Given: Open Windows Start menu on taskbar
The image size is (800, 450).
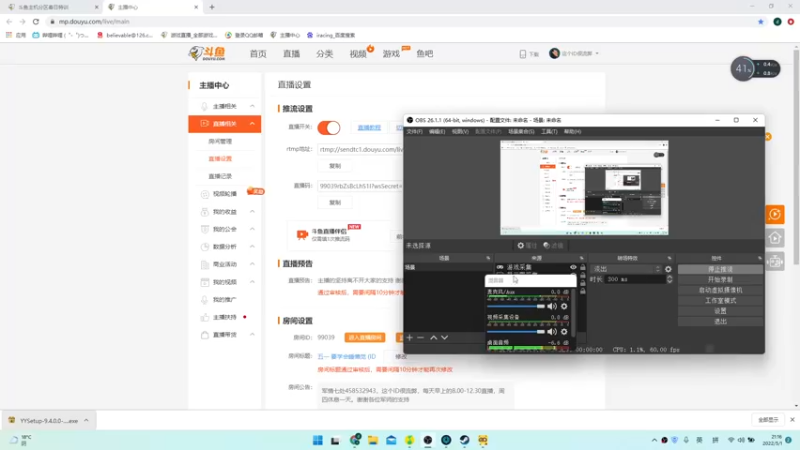Looking at the screenshot, I should tap(317, 440).
